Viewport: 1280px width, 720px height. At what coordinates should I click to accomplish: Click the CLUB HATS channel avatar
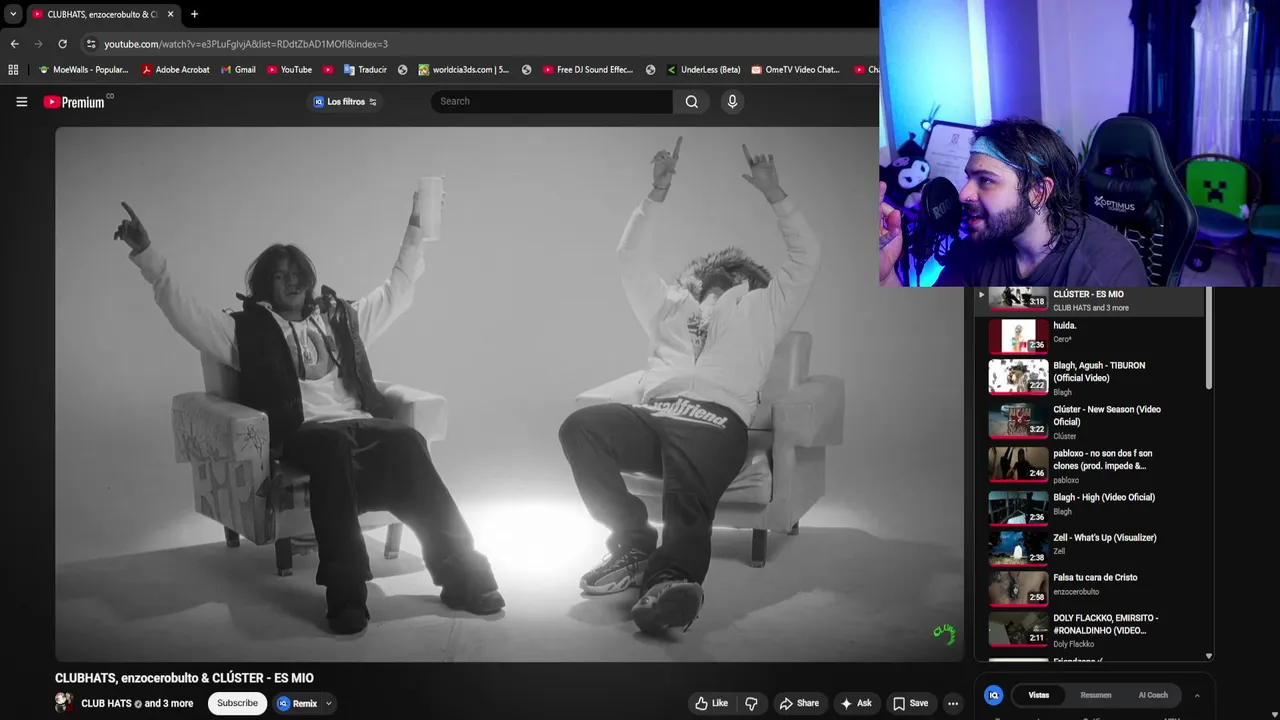tap(64, 702)
